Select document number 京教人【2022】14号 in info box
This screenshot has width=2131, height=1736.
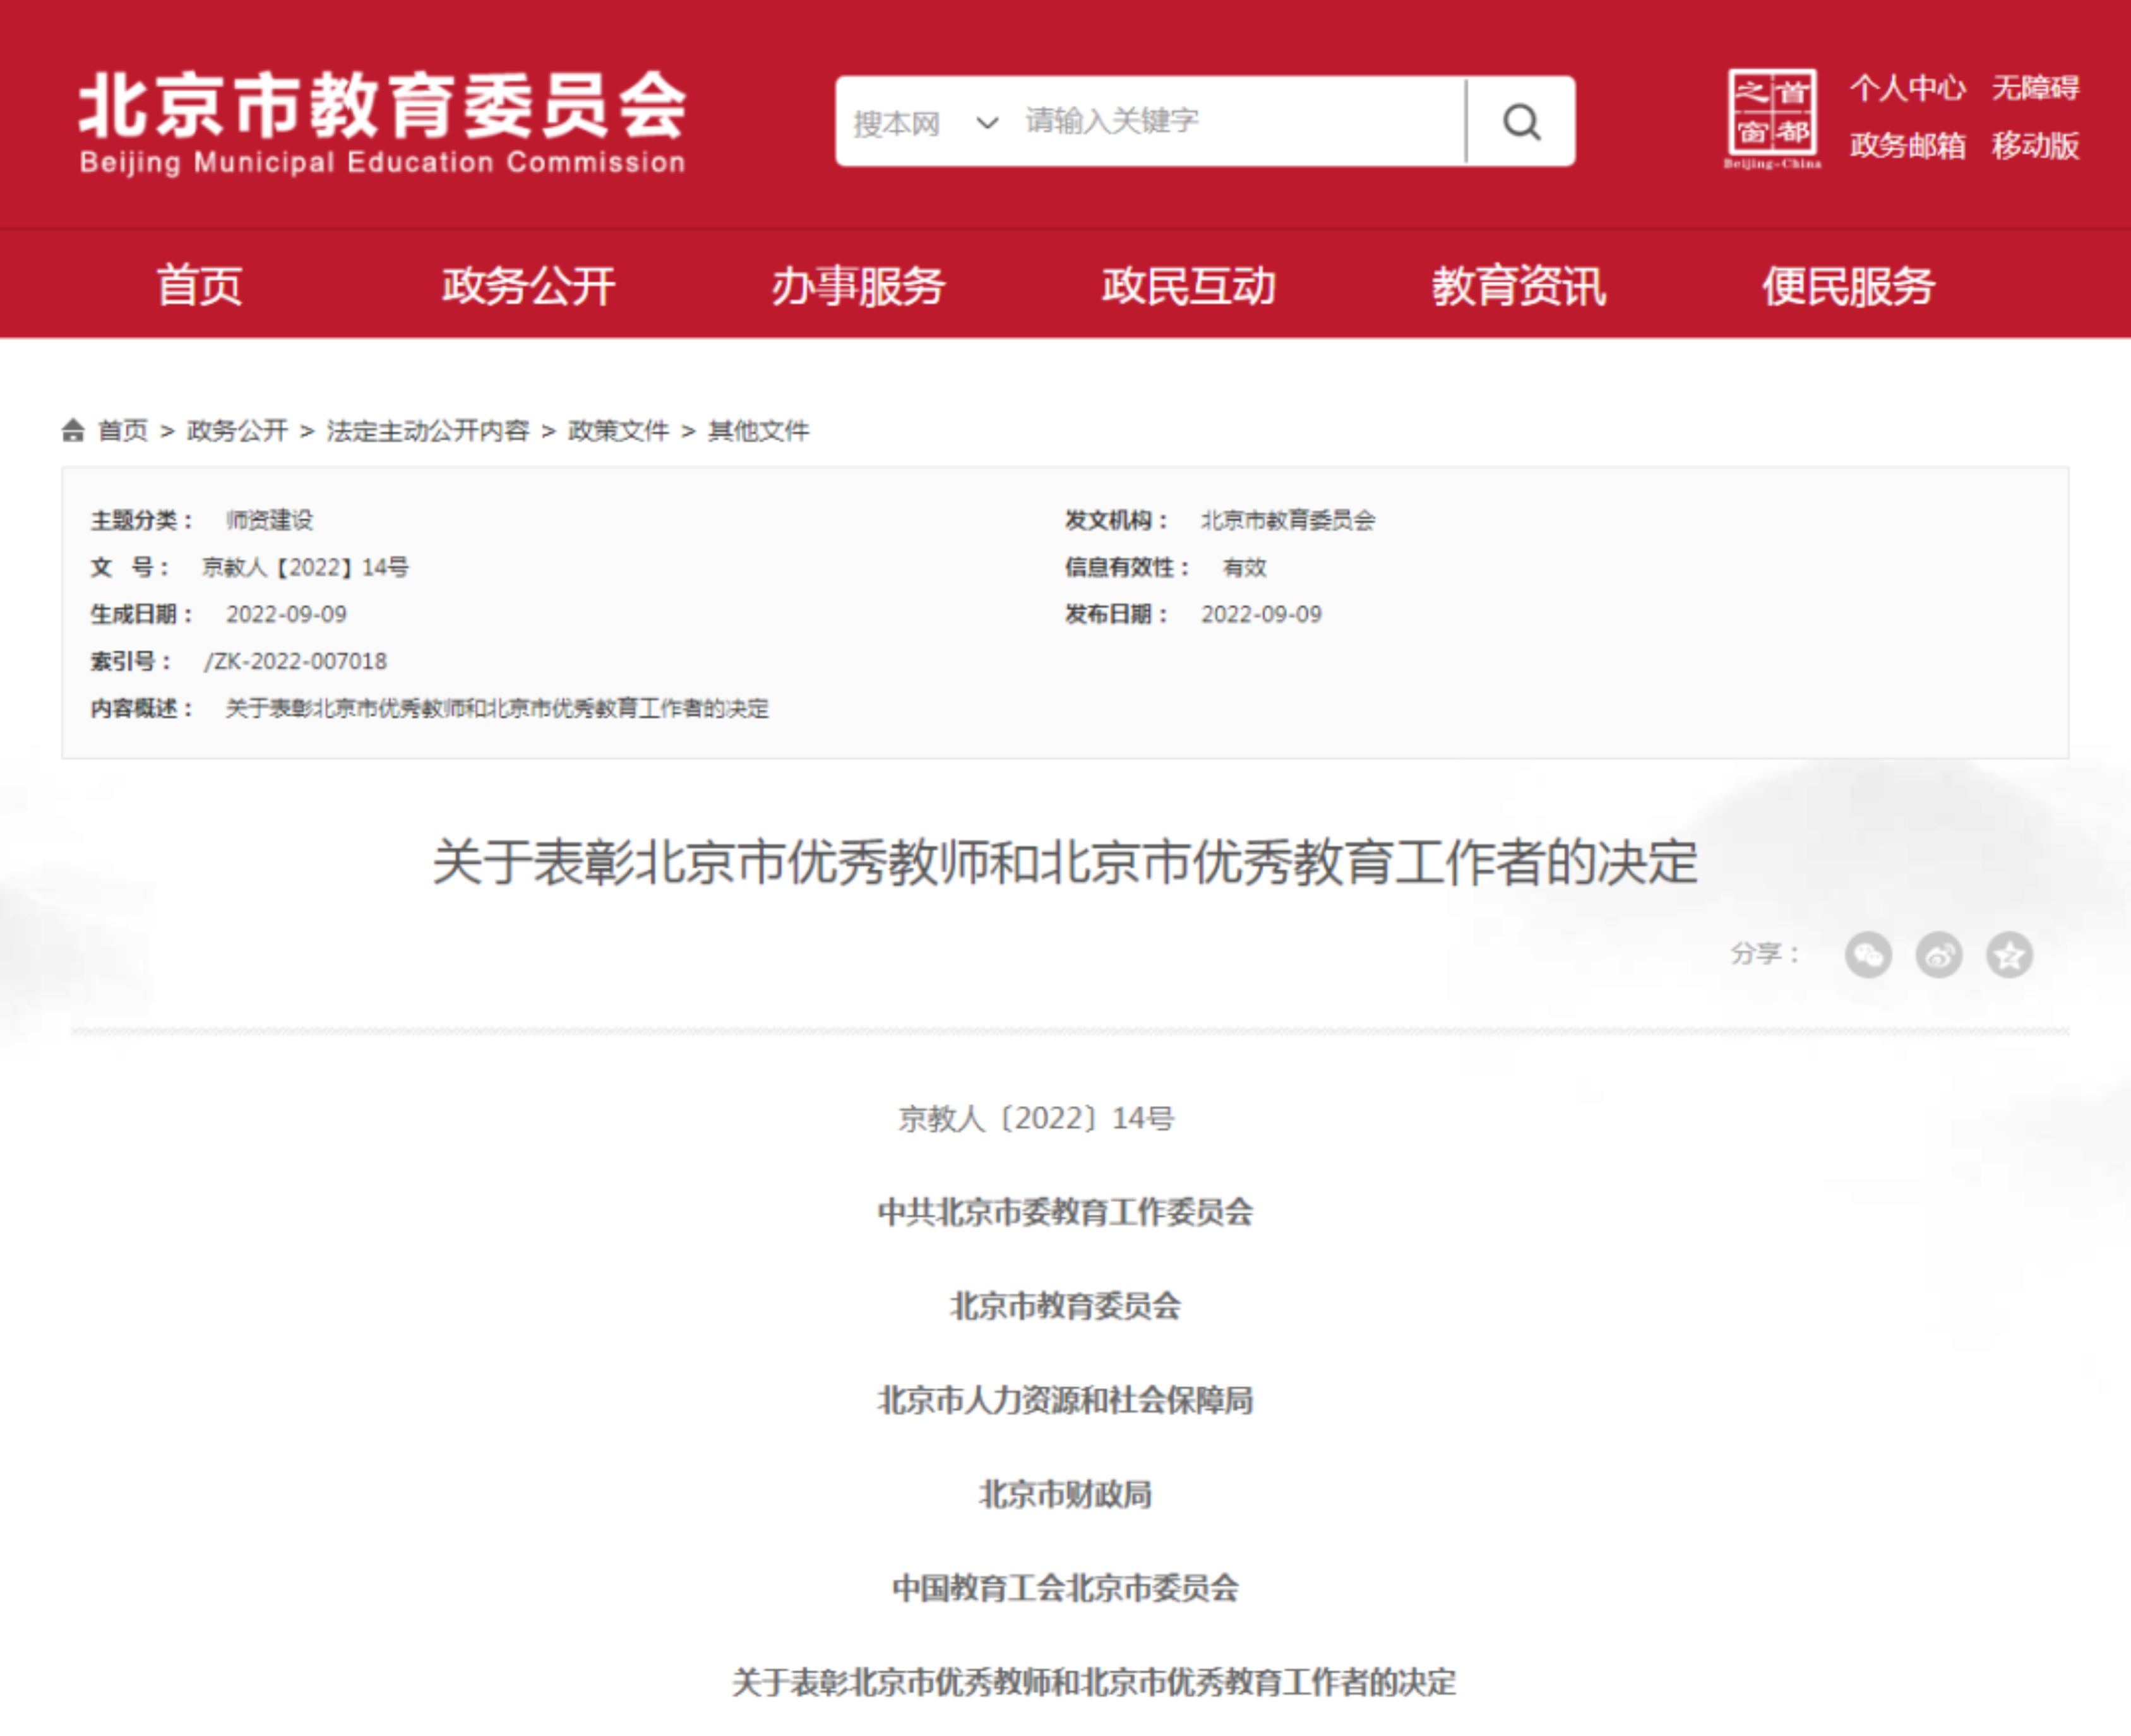pyautogui.click(x=306, y=567)
